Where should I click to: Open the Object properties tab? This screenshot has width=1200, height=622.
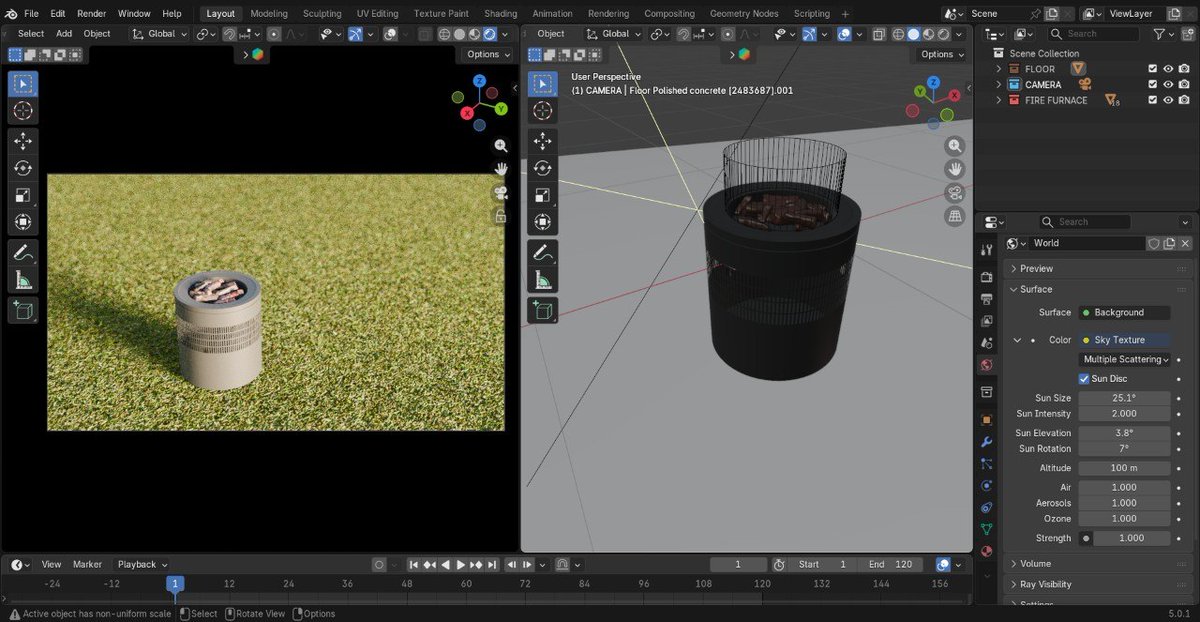(987, 419)
